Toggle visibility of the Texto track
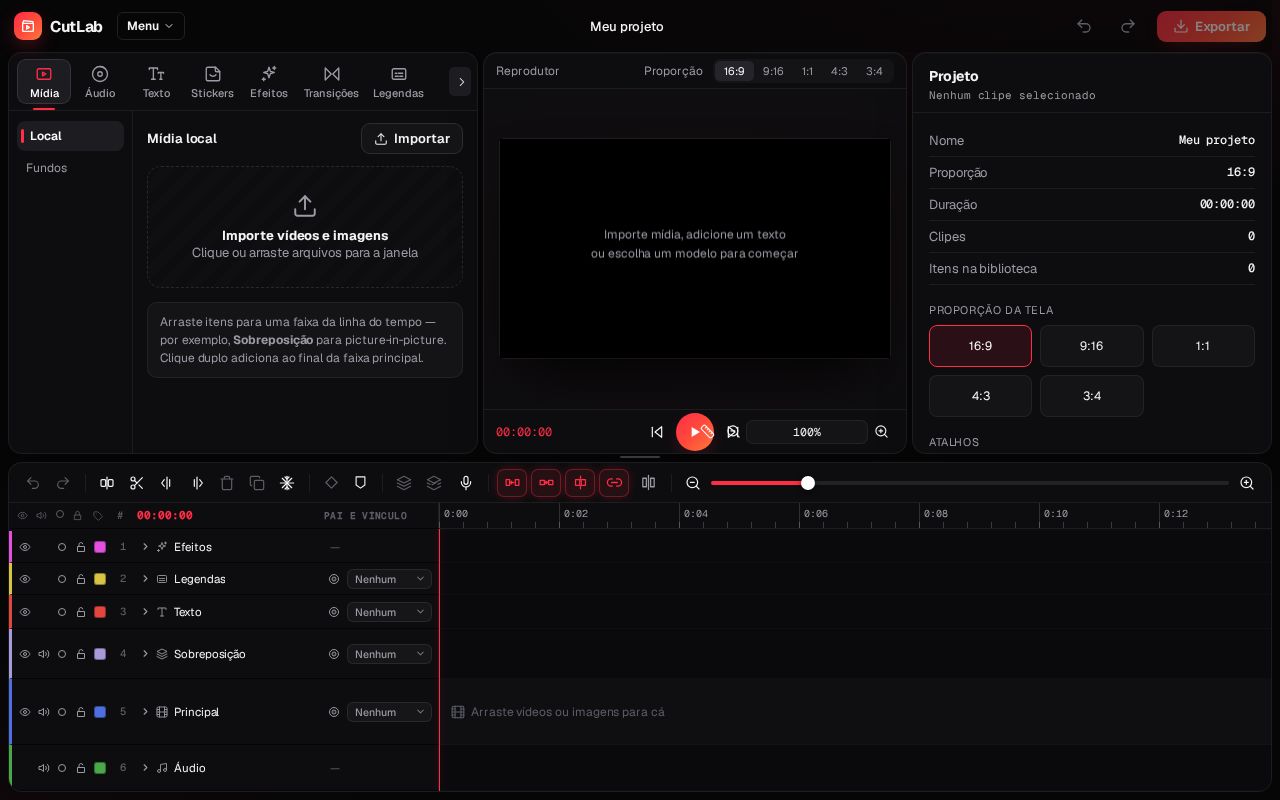The height and width of the screenshot is (800, 1280). pos(25,612)
